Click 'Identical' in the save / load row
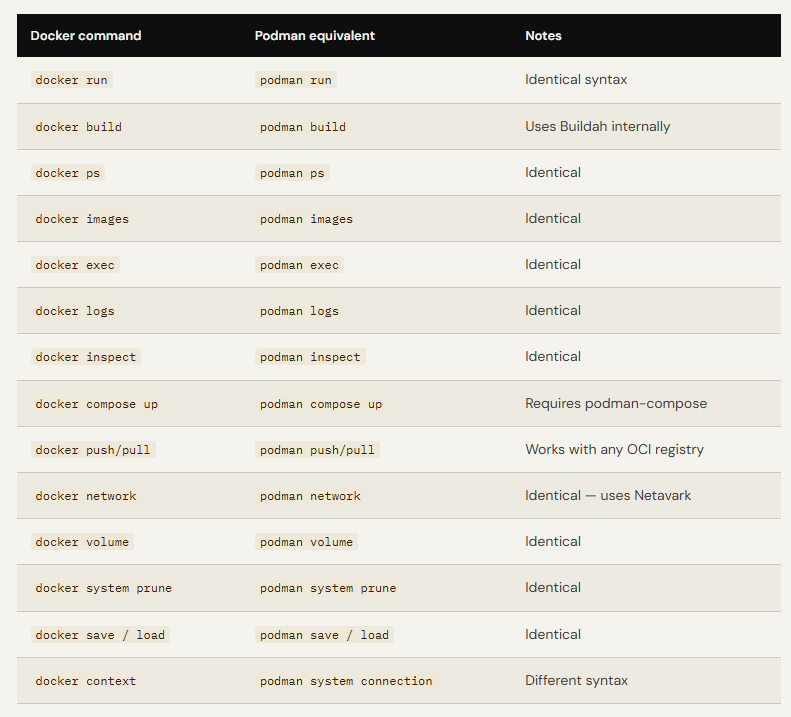 [x=553, y=634]
